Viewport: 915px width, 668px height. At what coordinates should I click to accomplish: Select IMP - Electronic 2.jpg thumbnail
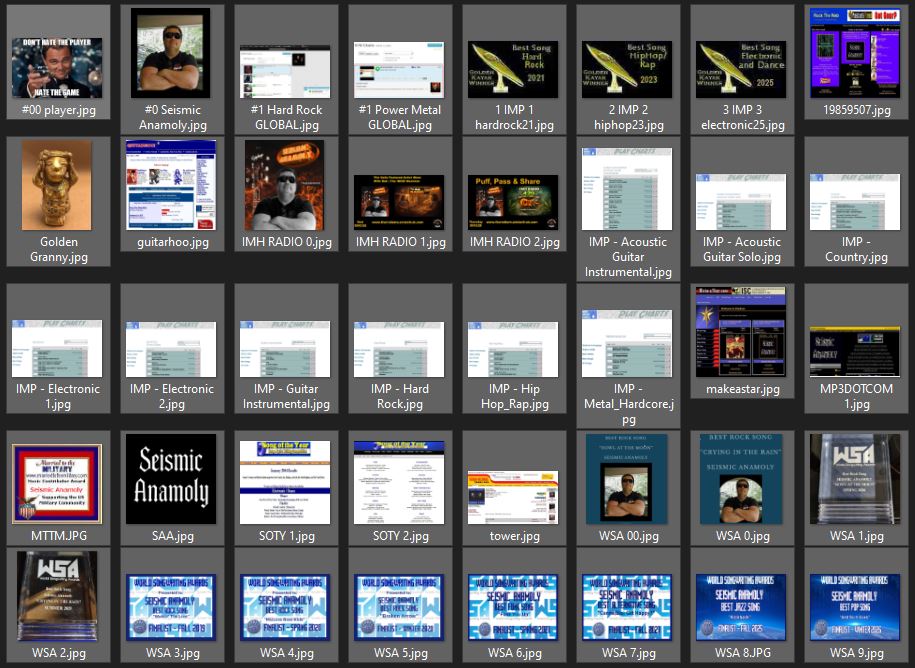(171, 349)
